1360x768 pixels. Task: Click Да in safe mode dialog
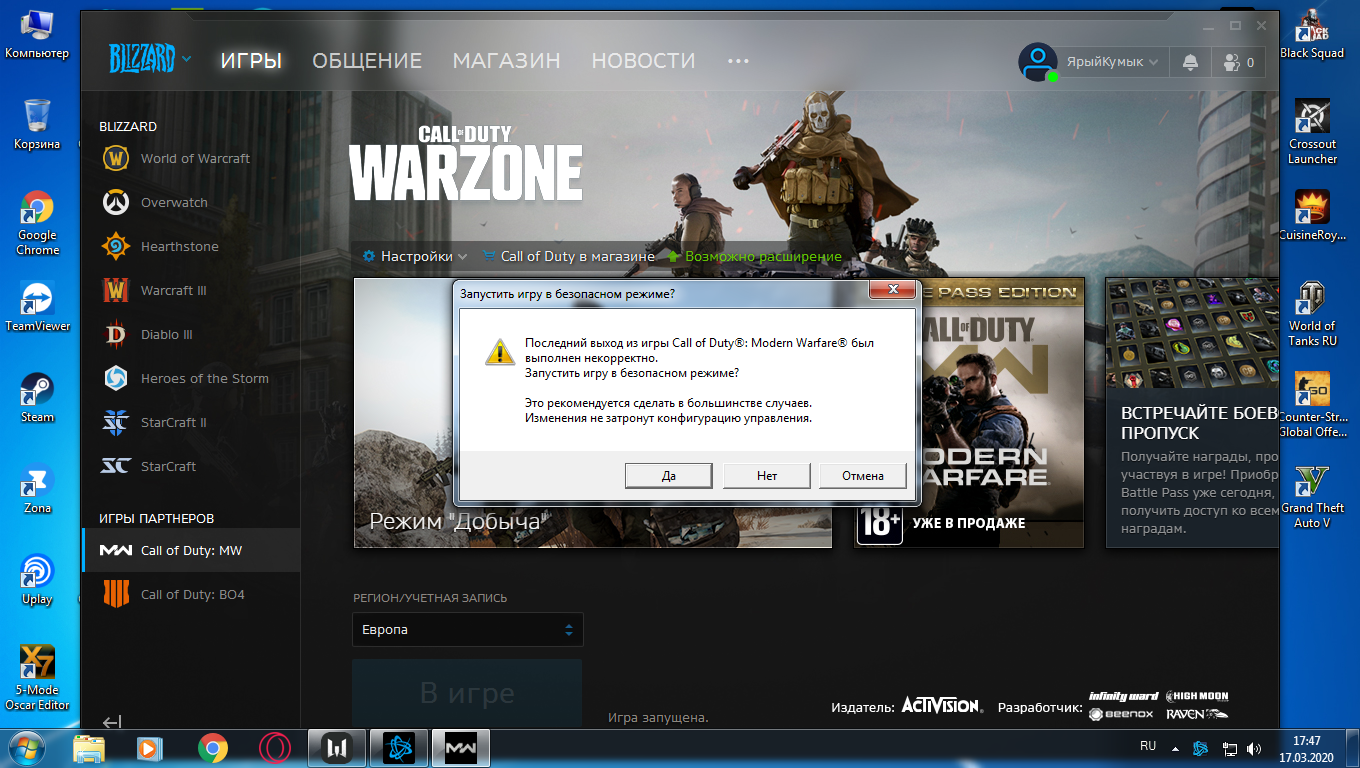669,476
